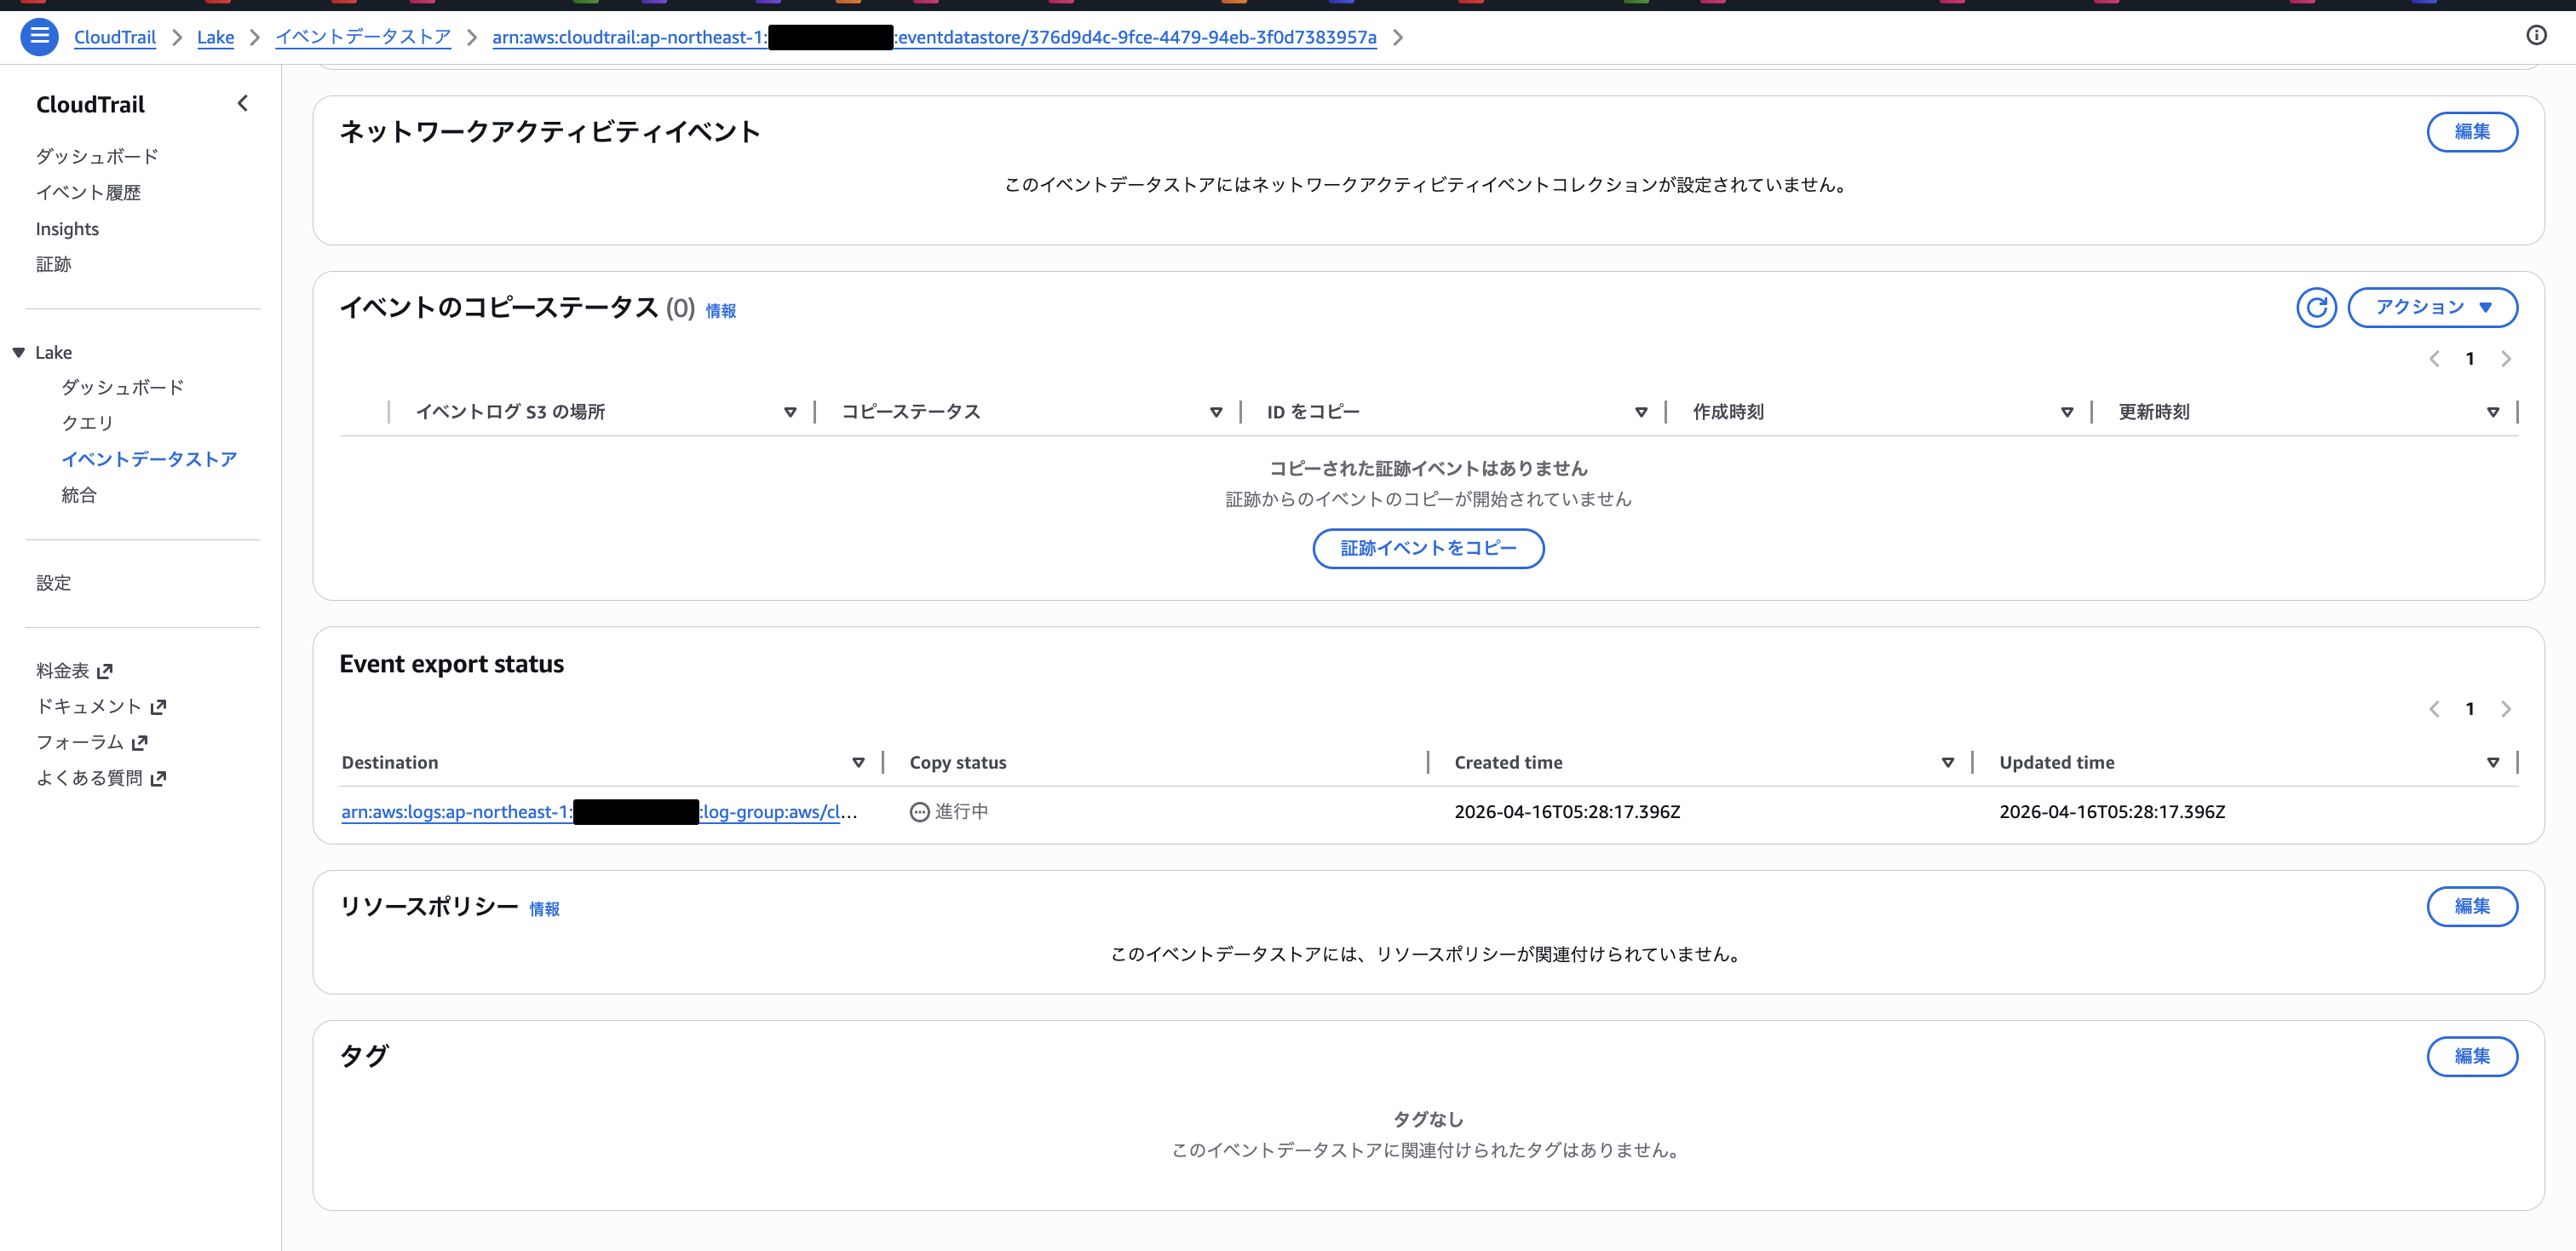Open the 料金表 external link
The image size is (2576, 1251).
point(74,671)
